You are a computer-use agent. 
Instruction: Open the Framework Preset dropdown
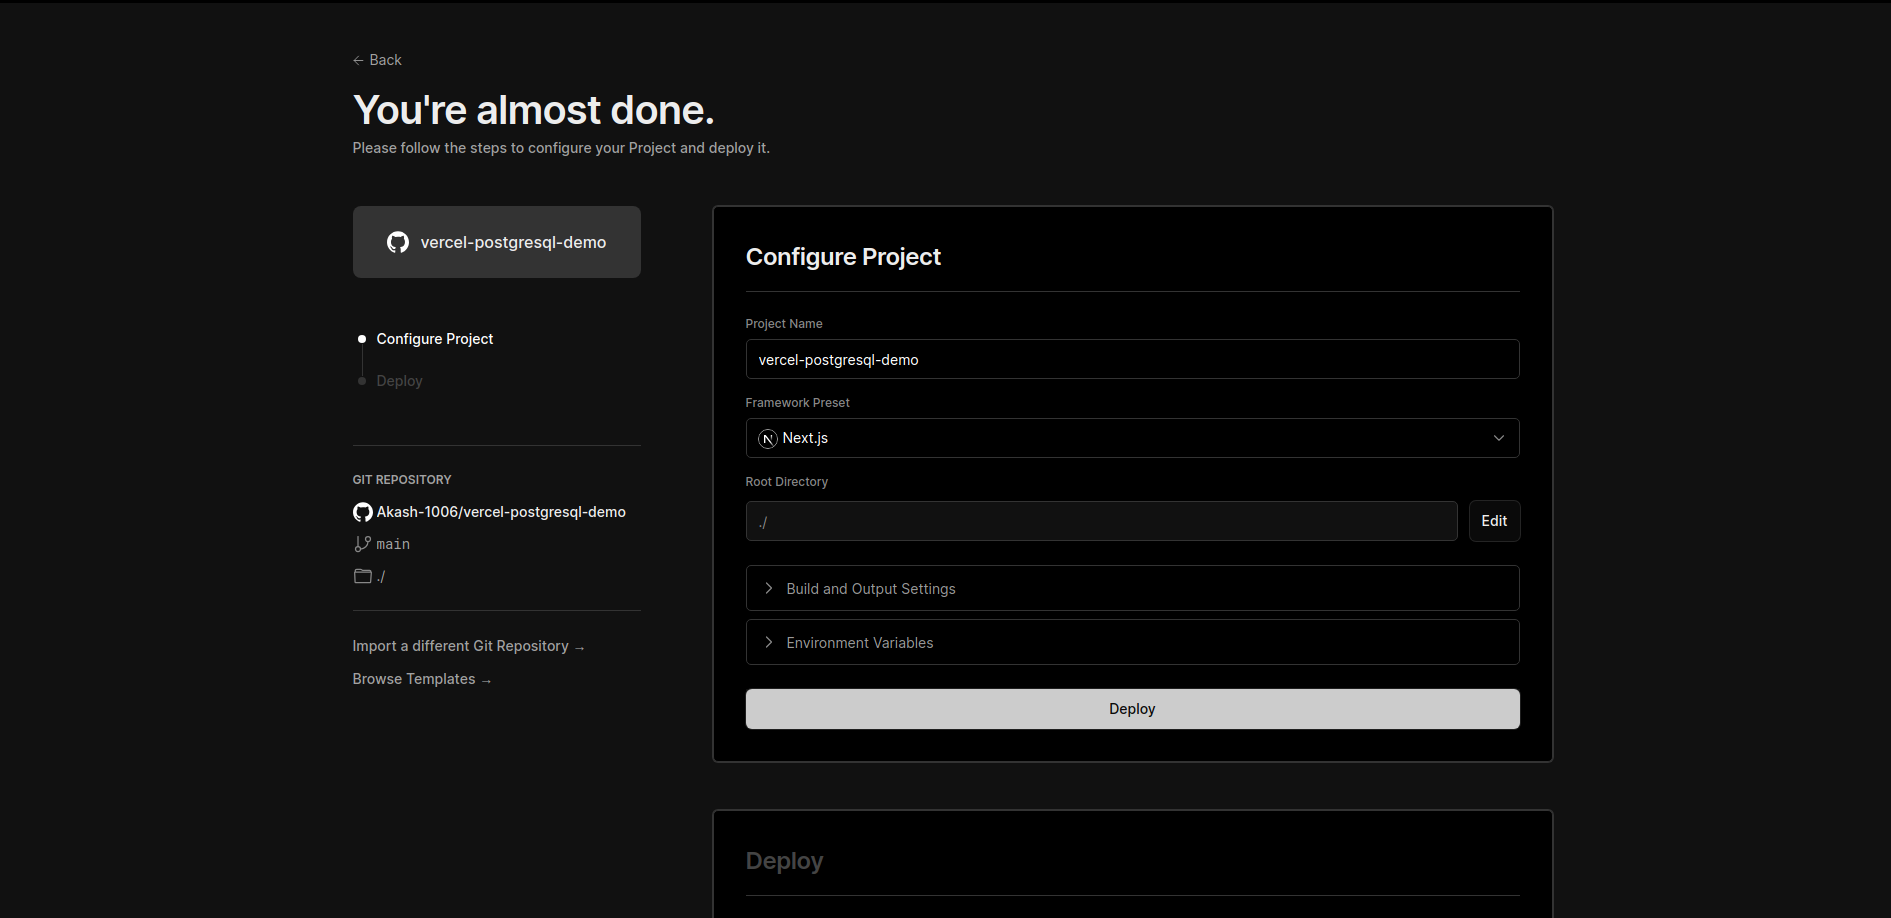tap(1132, 438)
